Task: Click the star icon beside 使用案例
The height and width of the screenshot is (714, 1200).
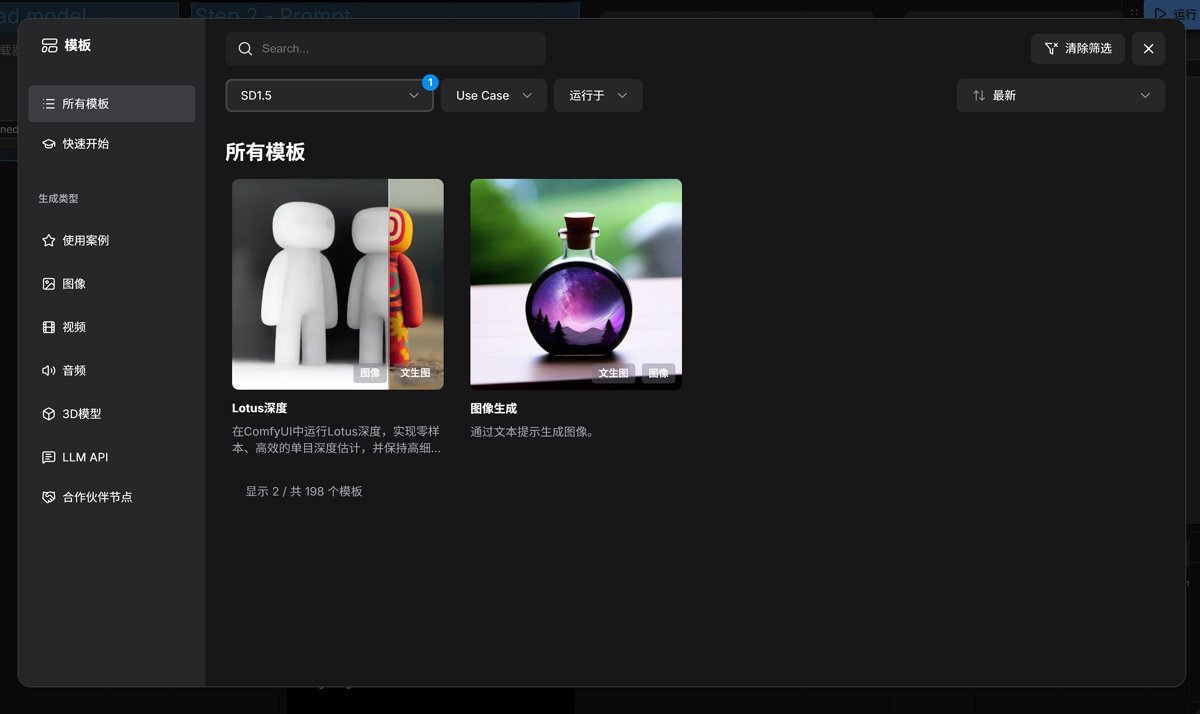Action: pos(48,241)
